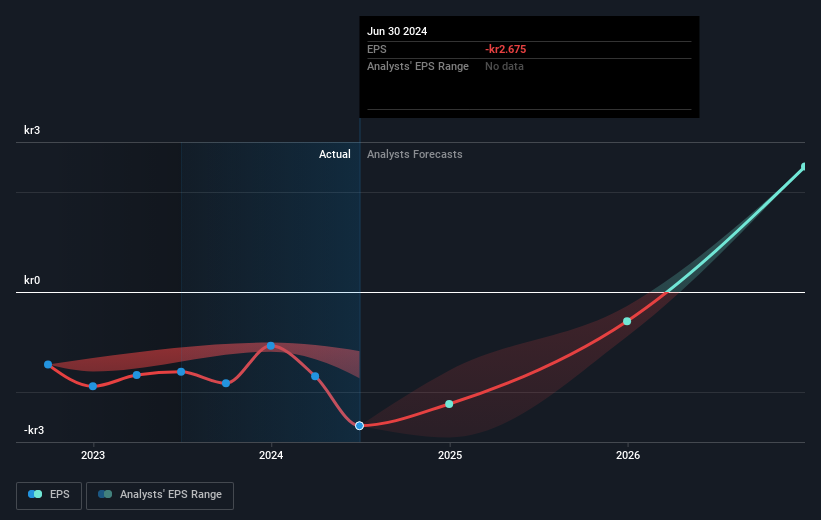
Task: Select the Jun 30 2024 EPS data point
Action: (x=359, y=426)
